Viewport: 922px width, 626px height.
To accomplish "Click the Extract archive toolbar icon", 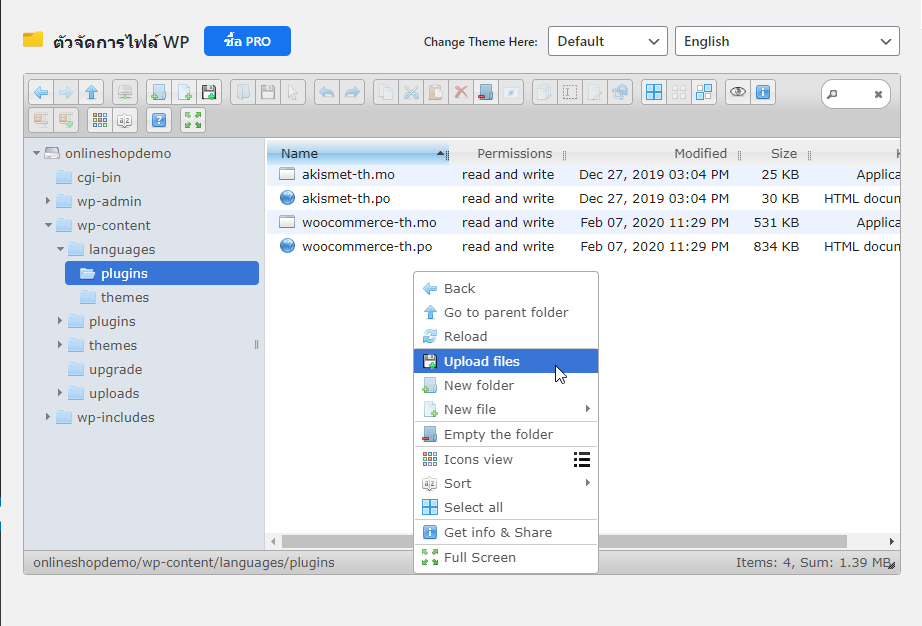I will (x=41, y=120).
